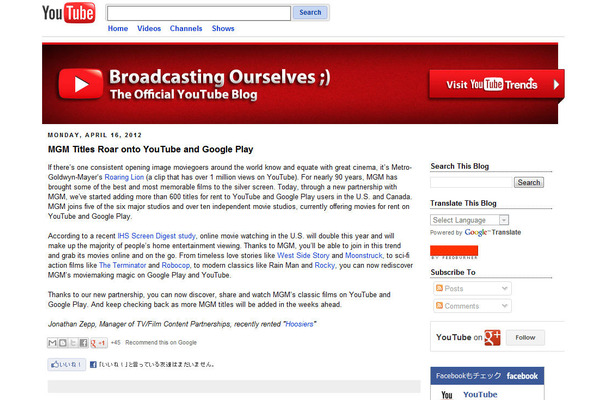Viewport: 610px width, 400px height.
Task: Expand the Comments subscribe dropdown arrow
Action: coord(505,306)
